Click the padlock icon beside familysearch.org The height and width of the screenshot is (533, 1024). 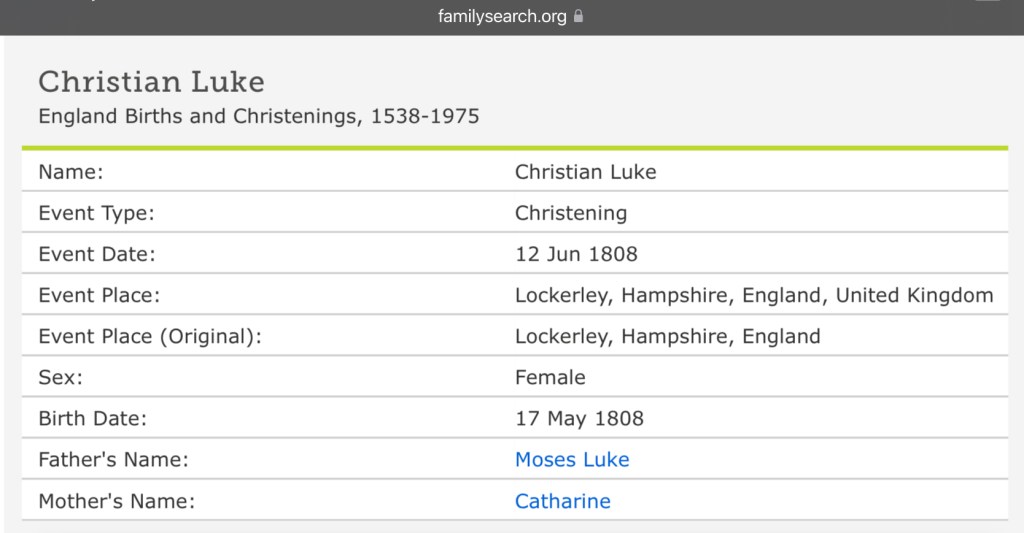578,16
